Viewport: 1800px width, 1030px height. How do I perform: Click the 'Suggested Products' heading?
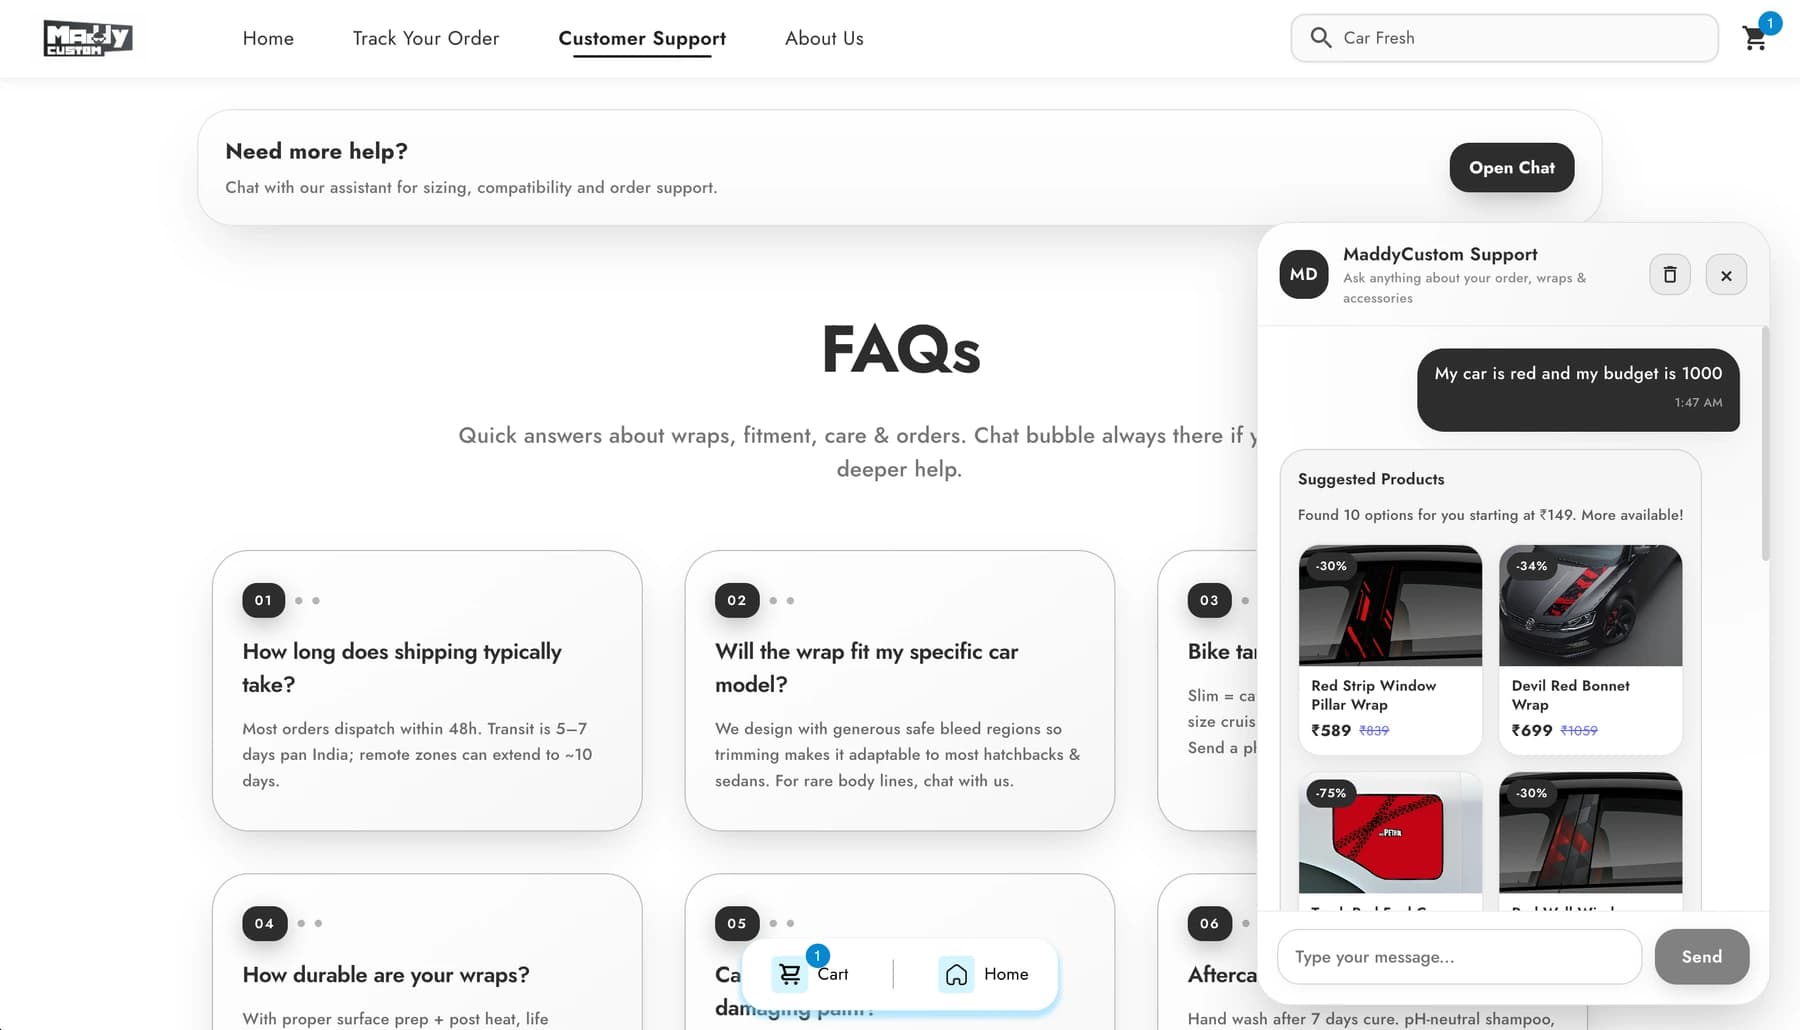(x=1371, y=479)
